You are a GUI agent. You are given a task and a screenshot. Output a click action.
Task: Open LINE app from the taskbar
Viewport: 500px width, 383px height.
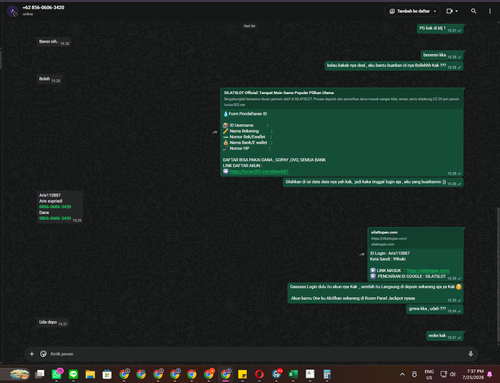point(73,374)
